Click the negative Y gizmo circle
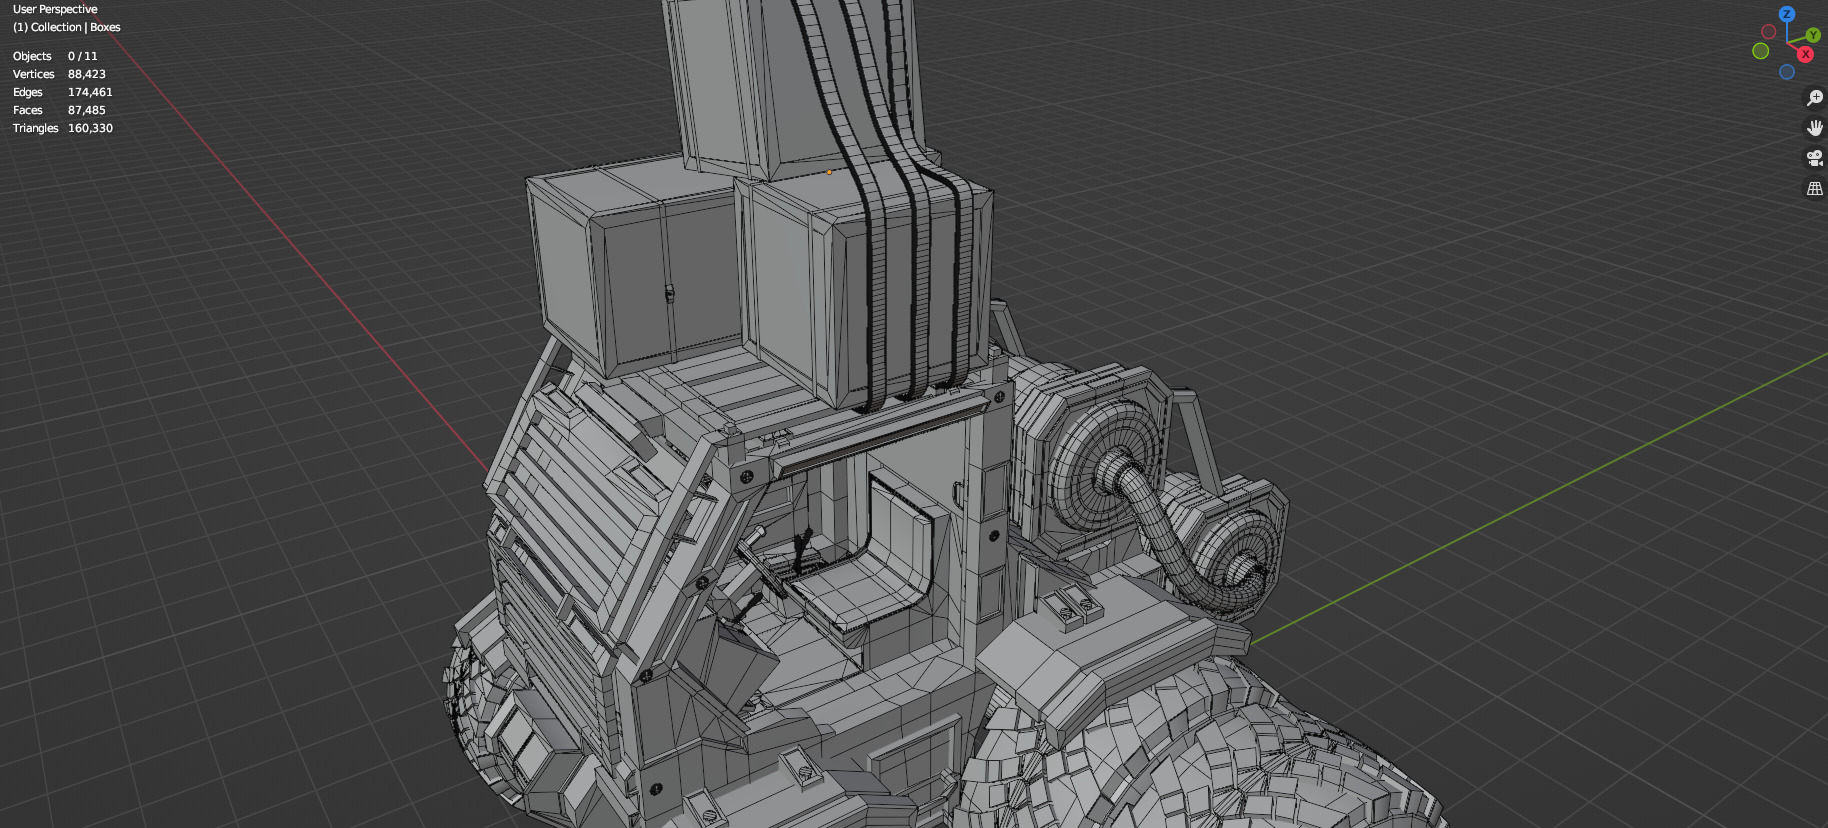Screen dimensions: 1828x828 [x=1761, y=51]
